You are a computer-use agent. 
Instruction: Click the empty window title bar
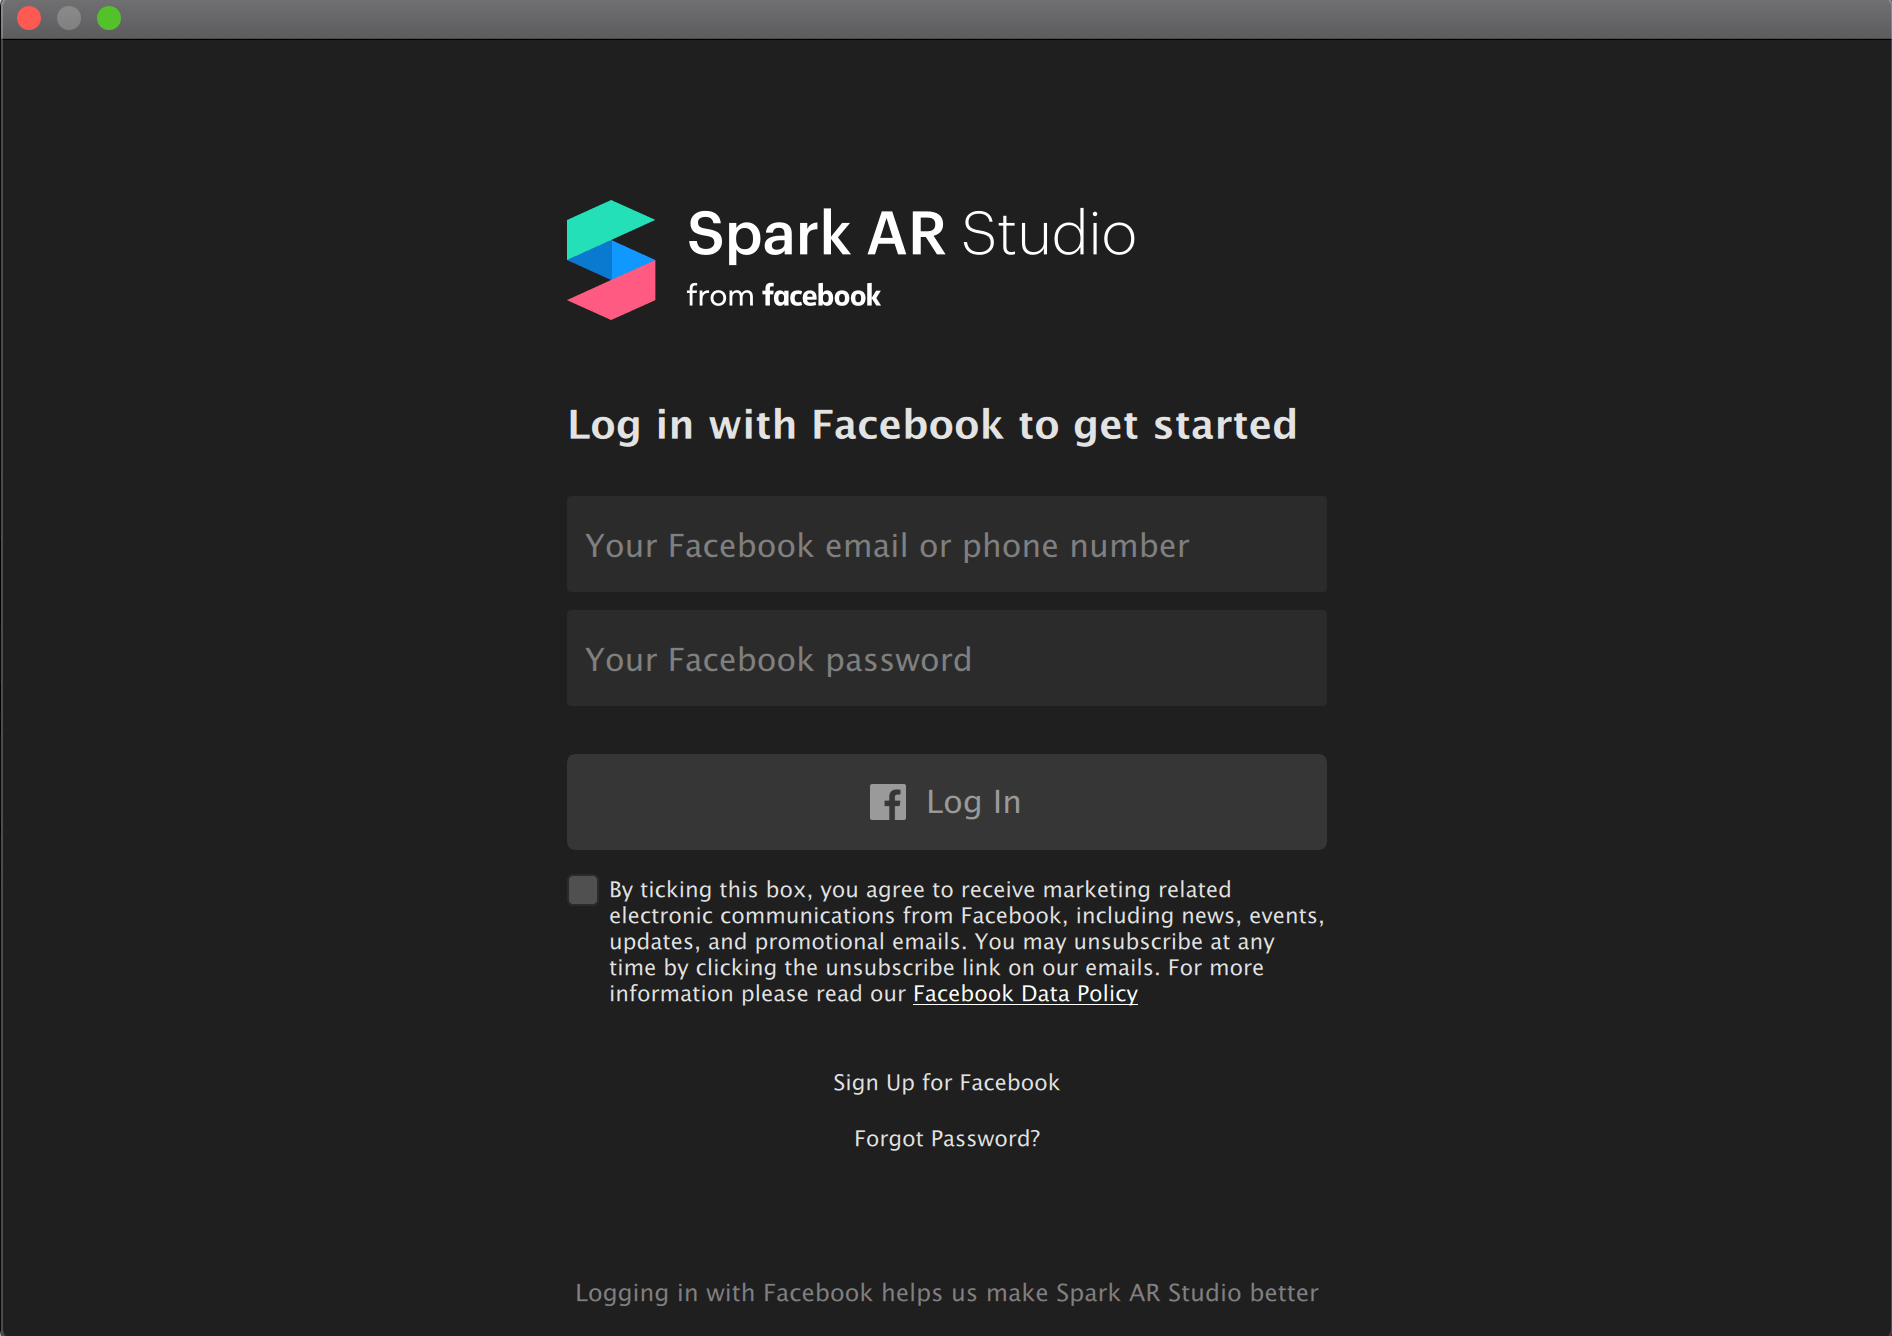click(946, 18)
